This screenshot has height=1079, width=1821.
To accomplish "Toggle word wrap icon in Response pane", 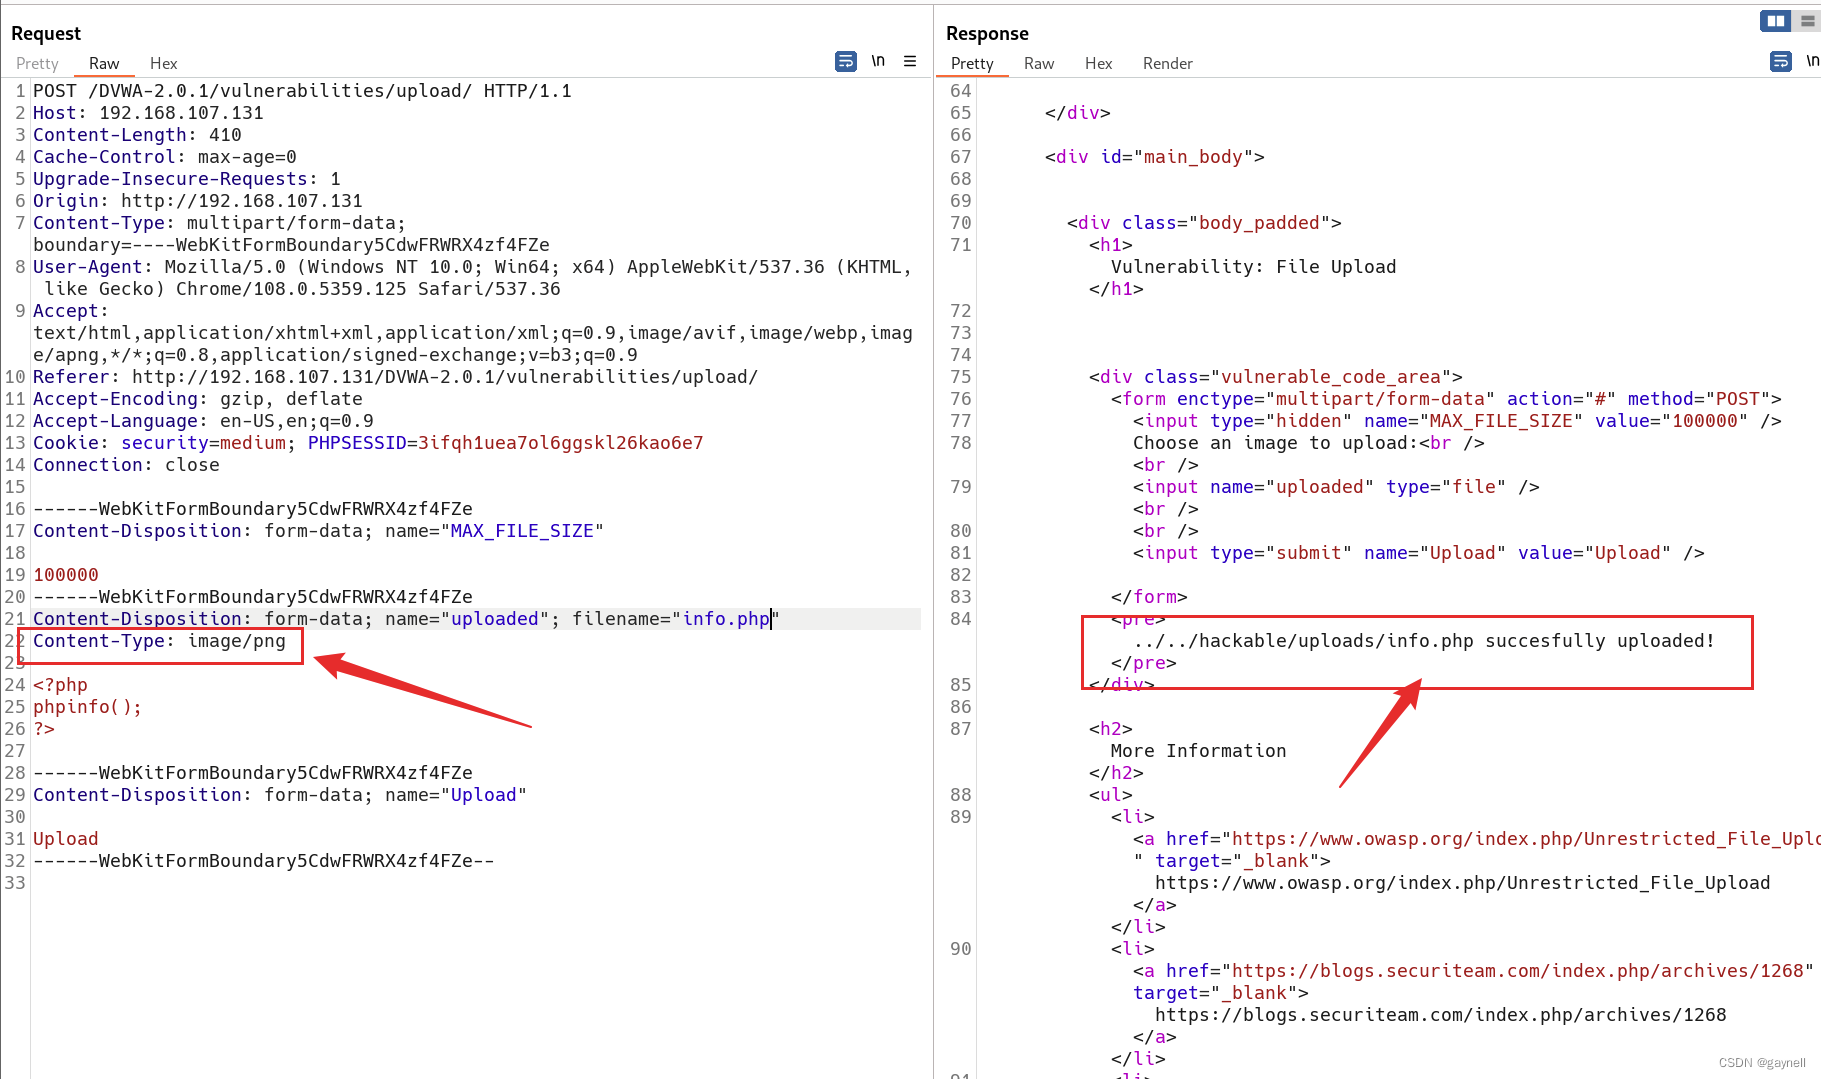I will (1781, 62).
